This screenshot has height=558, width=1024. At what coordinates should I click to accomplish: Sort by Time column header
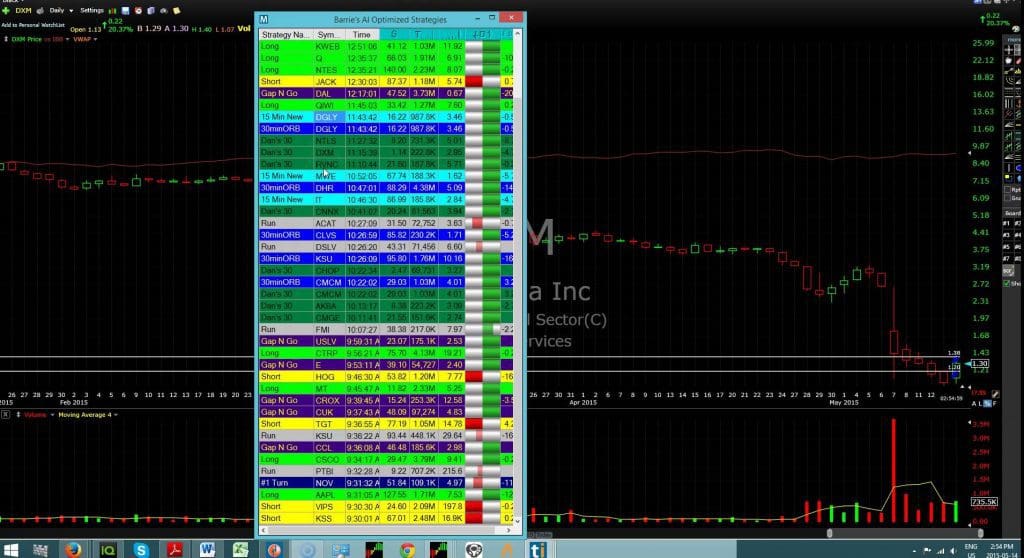coord(361,35)
